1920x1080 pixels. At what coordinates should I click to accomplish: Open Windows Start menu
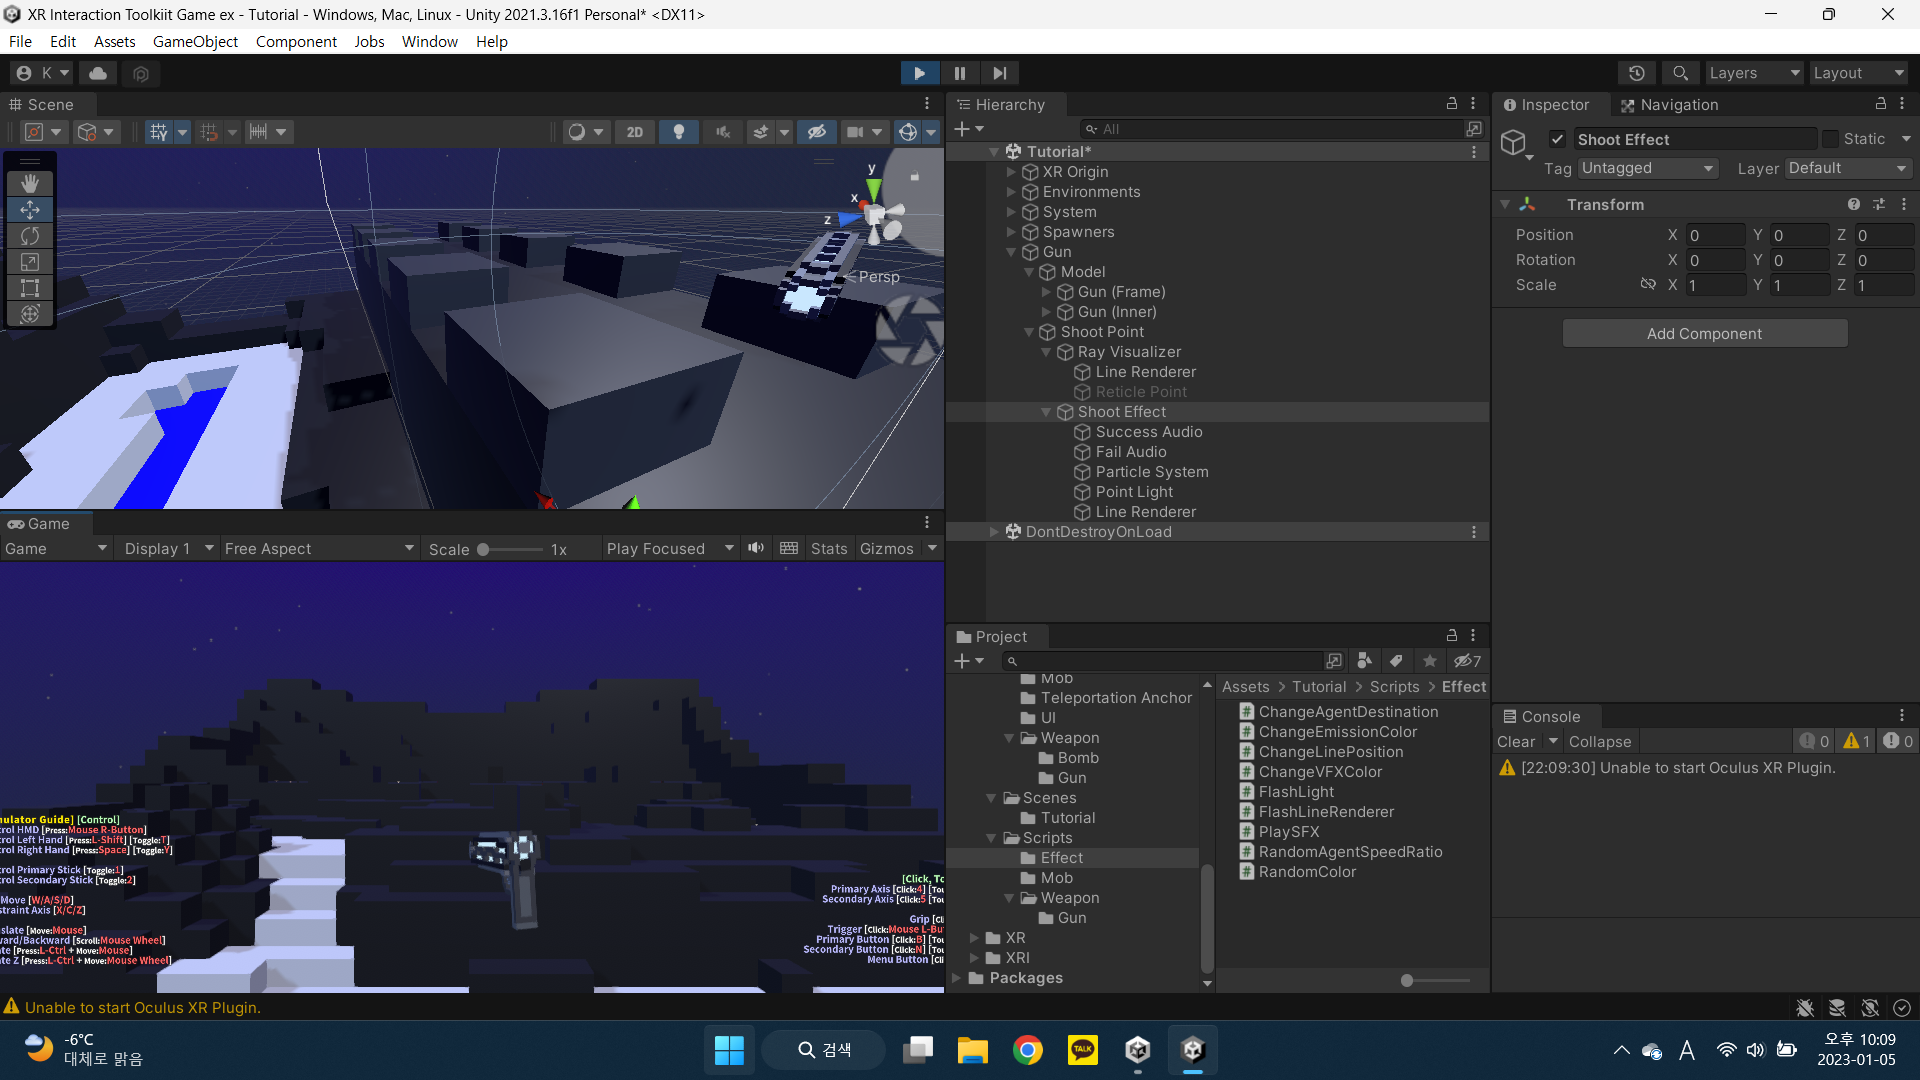(729, 1050)
